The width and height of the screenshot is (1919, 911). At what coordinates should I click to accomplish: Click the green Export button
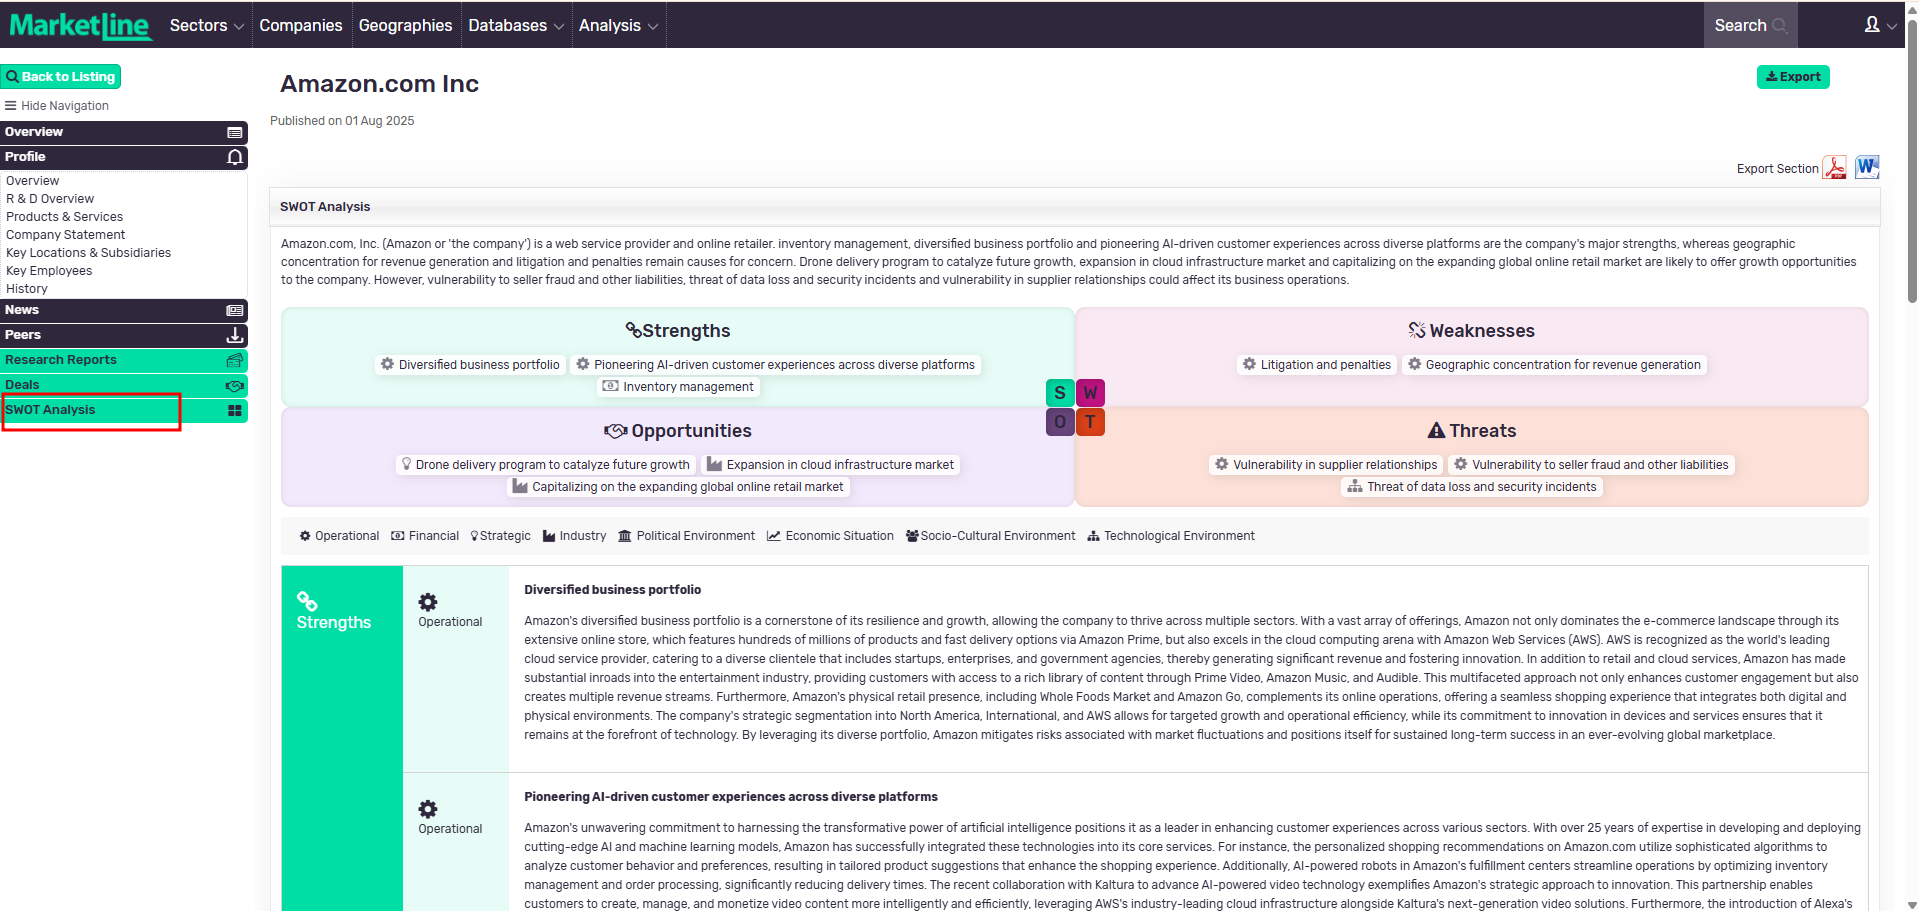pyautogui.click(x=1792, y=77)
